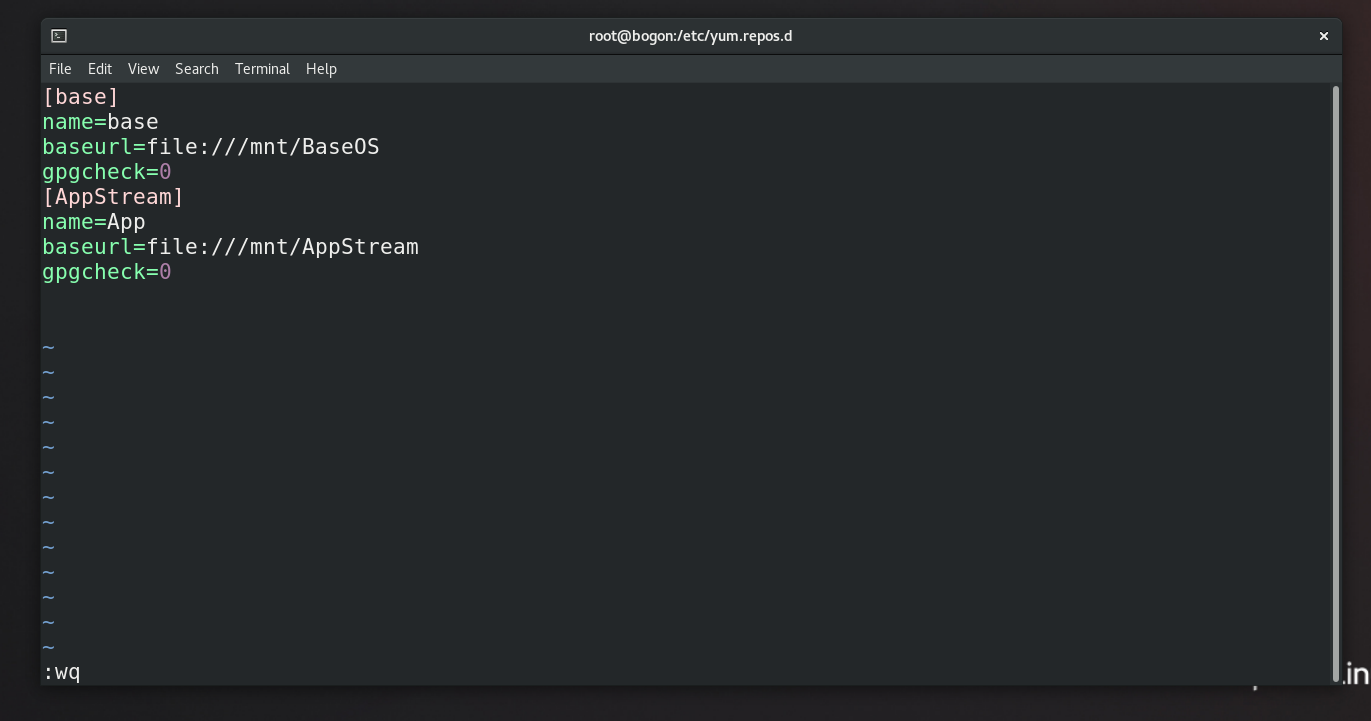Image resolution: width=1371 pixels, height=721 pixels.
Task: Click the name=base line
Action: (x=99, y=121)
